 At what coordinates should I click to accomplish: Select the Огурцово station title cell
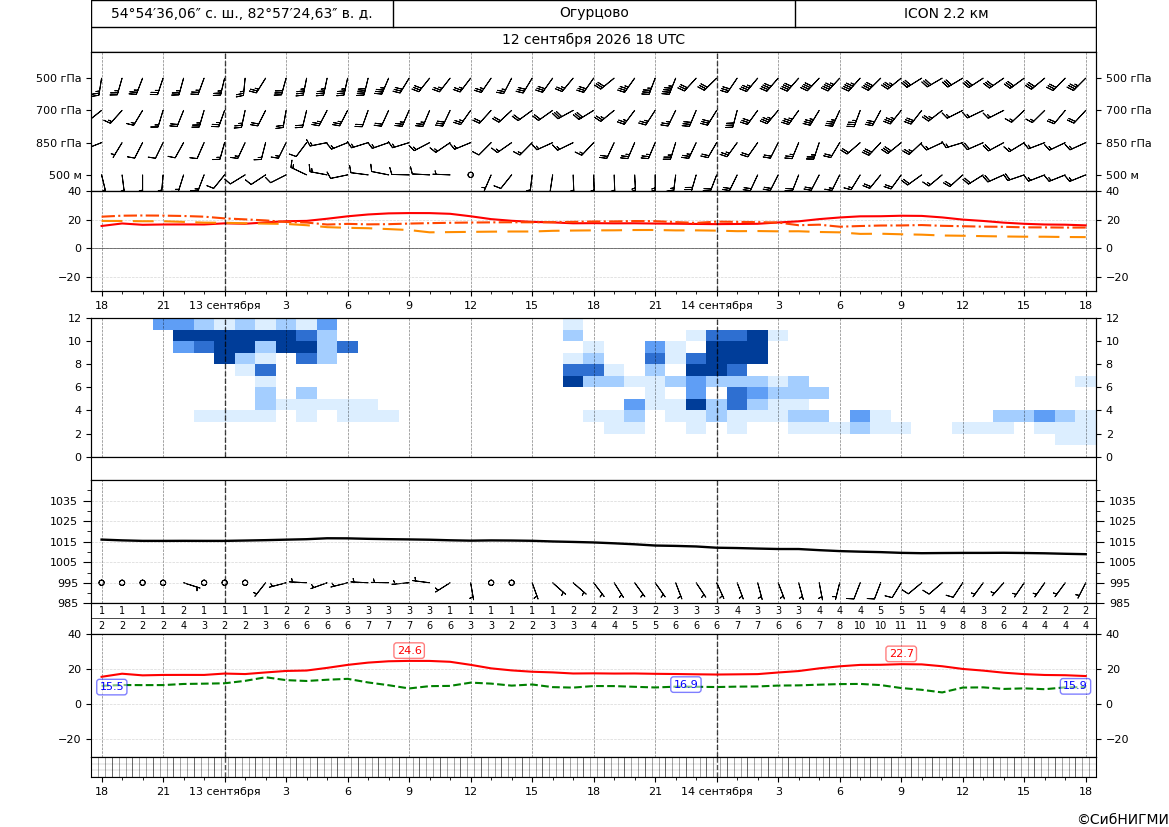594,13
